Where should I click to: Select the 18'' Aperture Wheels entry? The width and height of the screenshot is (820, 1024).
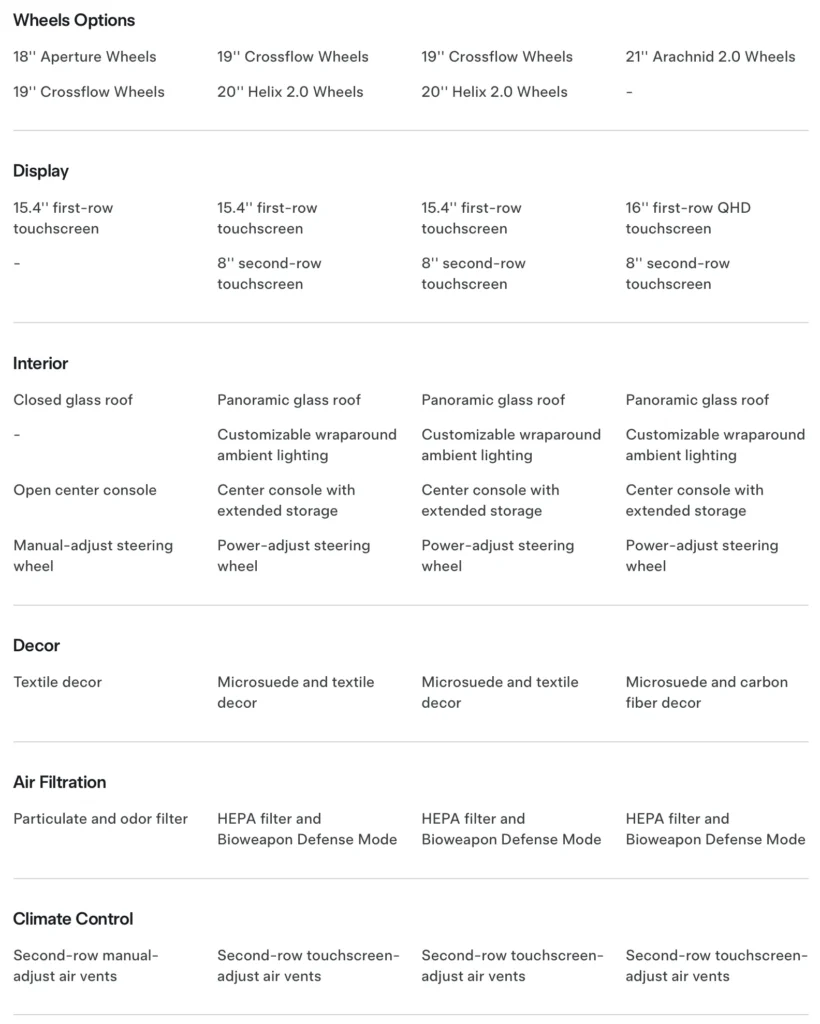tap(85, 57)
